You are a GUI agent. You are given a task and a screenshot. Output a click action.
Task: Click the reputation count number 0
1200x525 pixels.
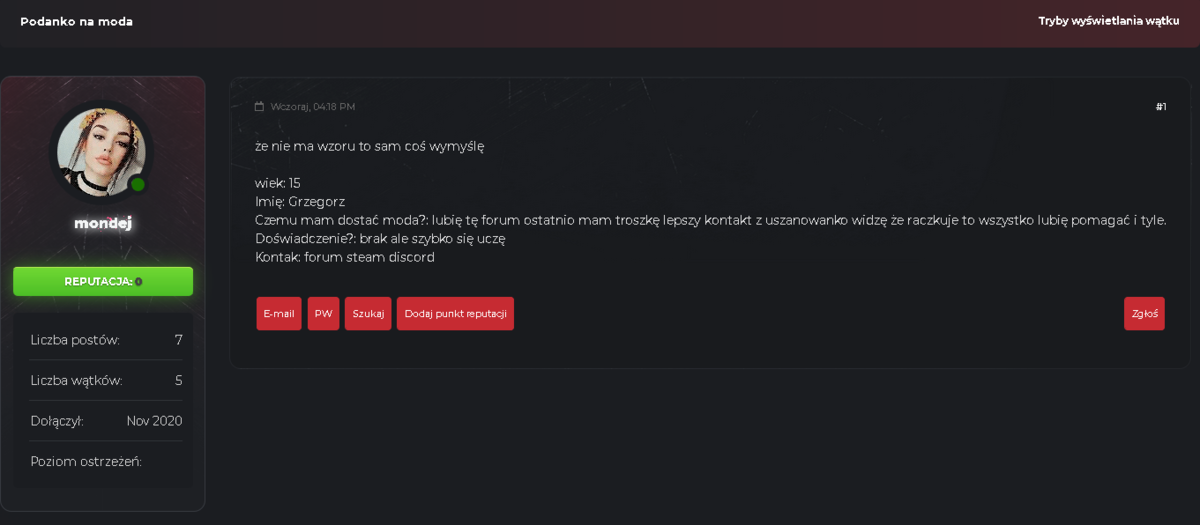tap(138, 282)
